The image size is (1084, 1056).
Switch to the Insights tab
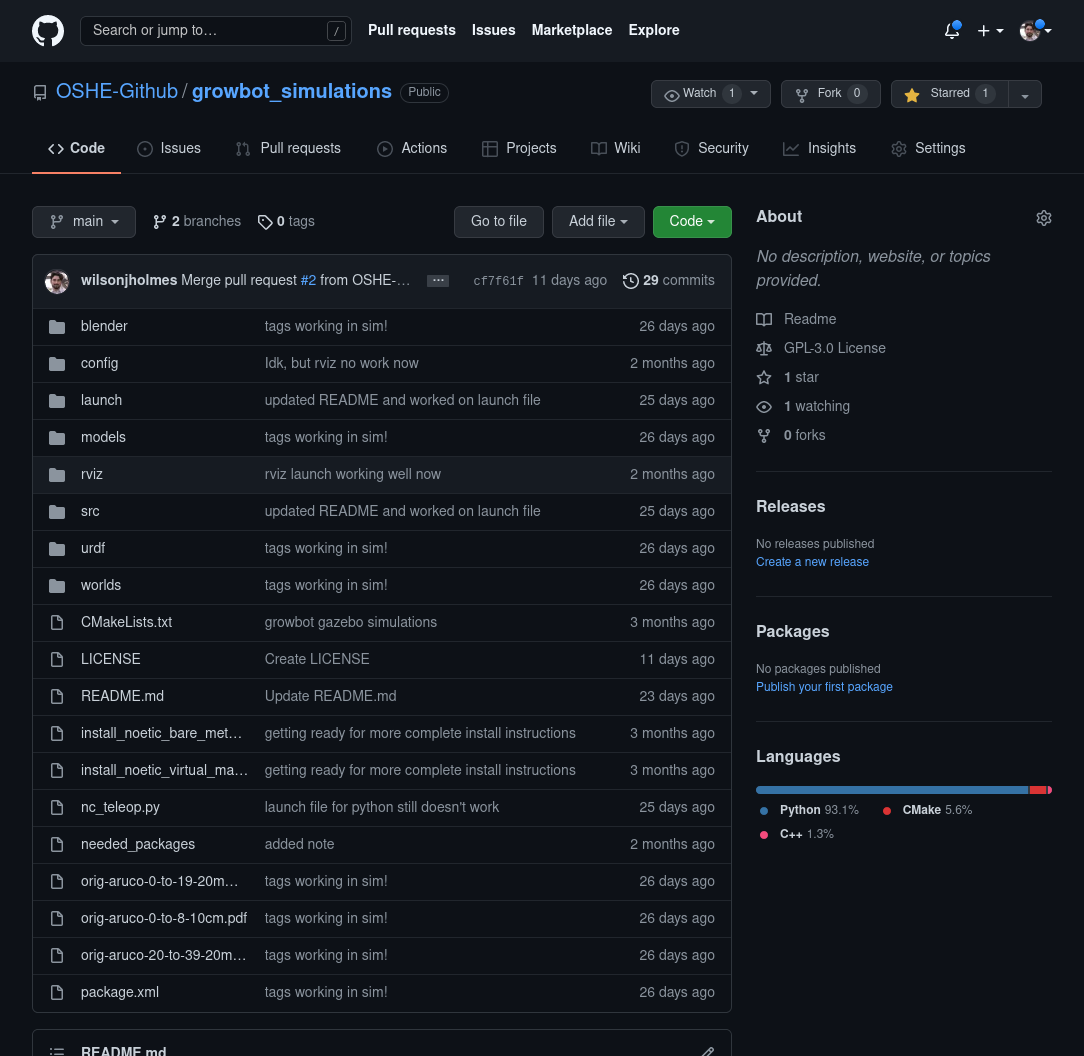819,149
